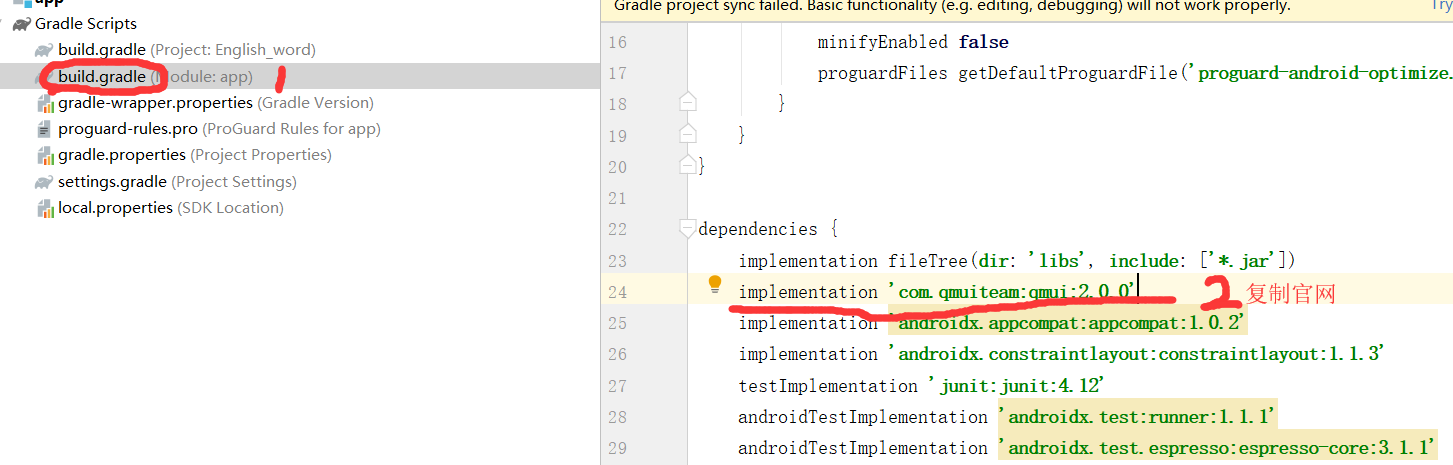Open build.gradle (Project: English_word)
This screenshot has height=465, width=1453.
(x=186, y=49)
